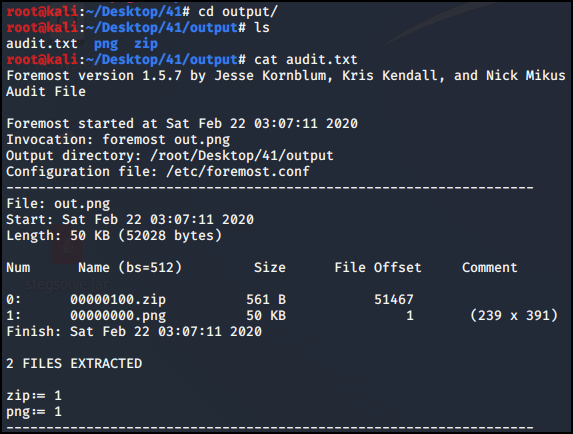Click the '/etc/foremost.conf' configuration path
Screen dimensions: 573x434
(x=238, y=171)
